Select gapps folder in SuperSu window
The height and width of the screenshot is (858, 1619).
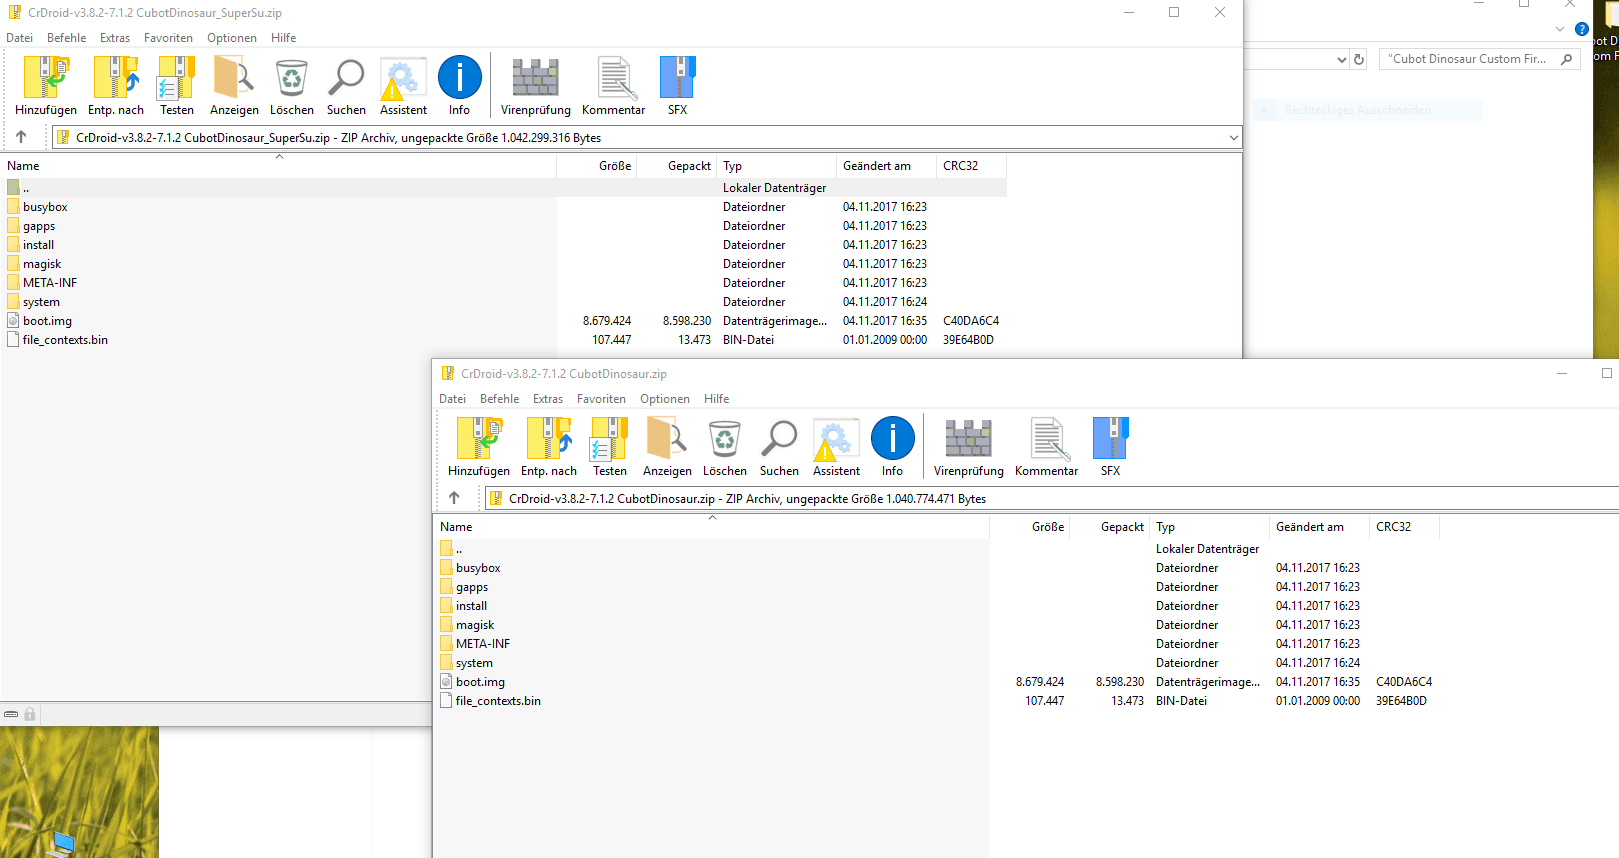(x=39, y=226)
